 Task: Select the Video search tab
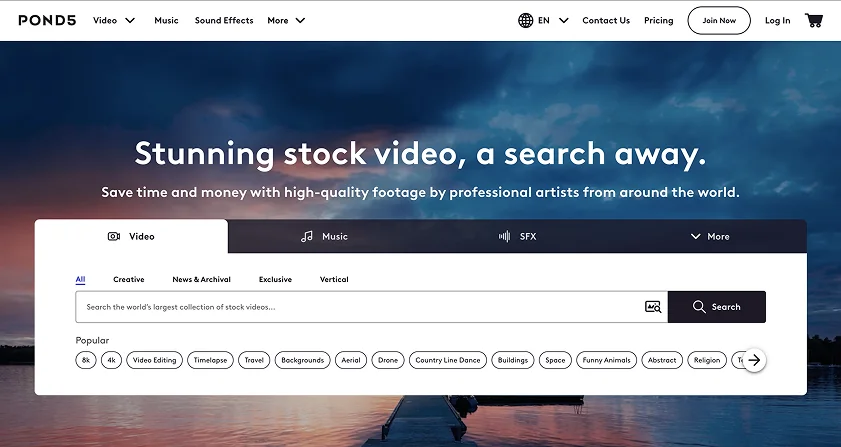click(x=131, y=236)
